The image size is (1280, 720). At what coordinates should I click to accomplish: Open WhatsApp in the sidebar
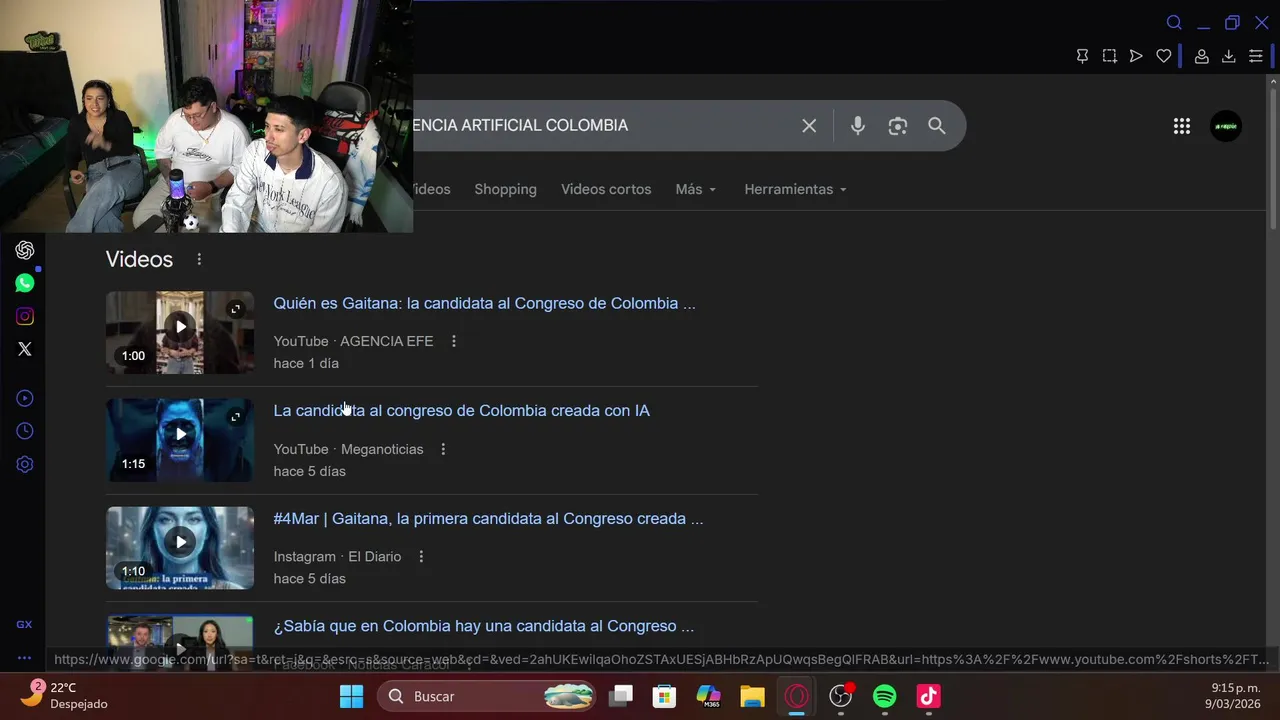[x=25, y=283]
